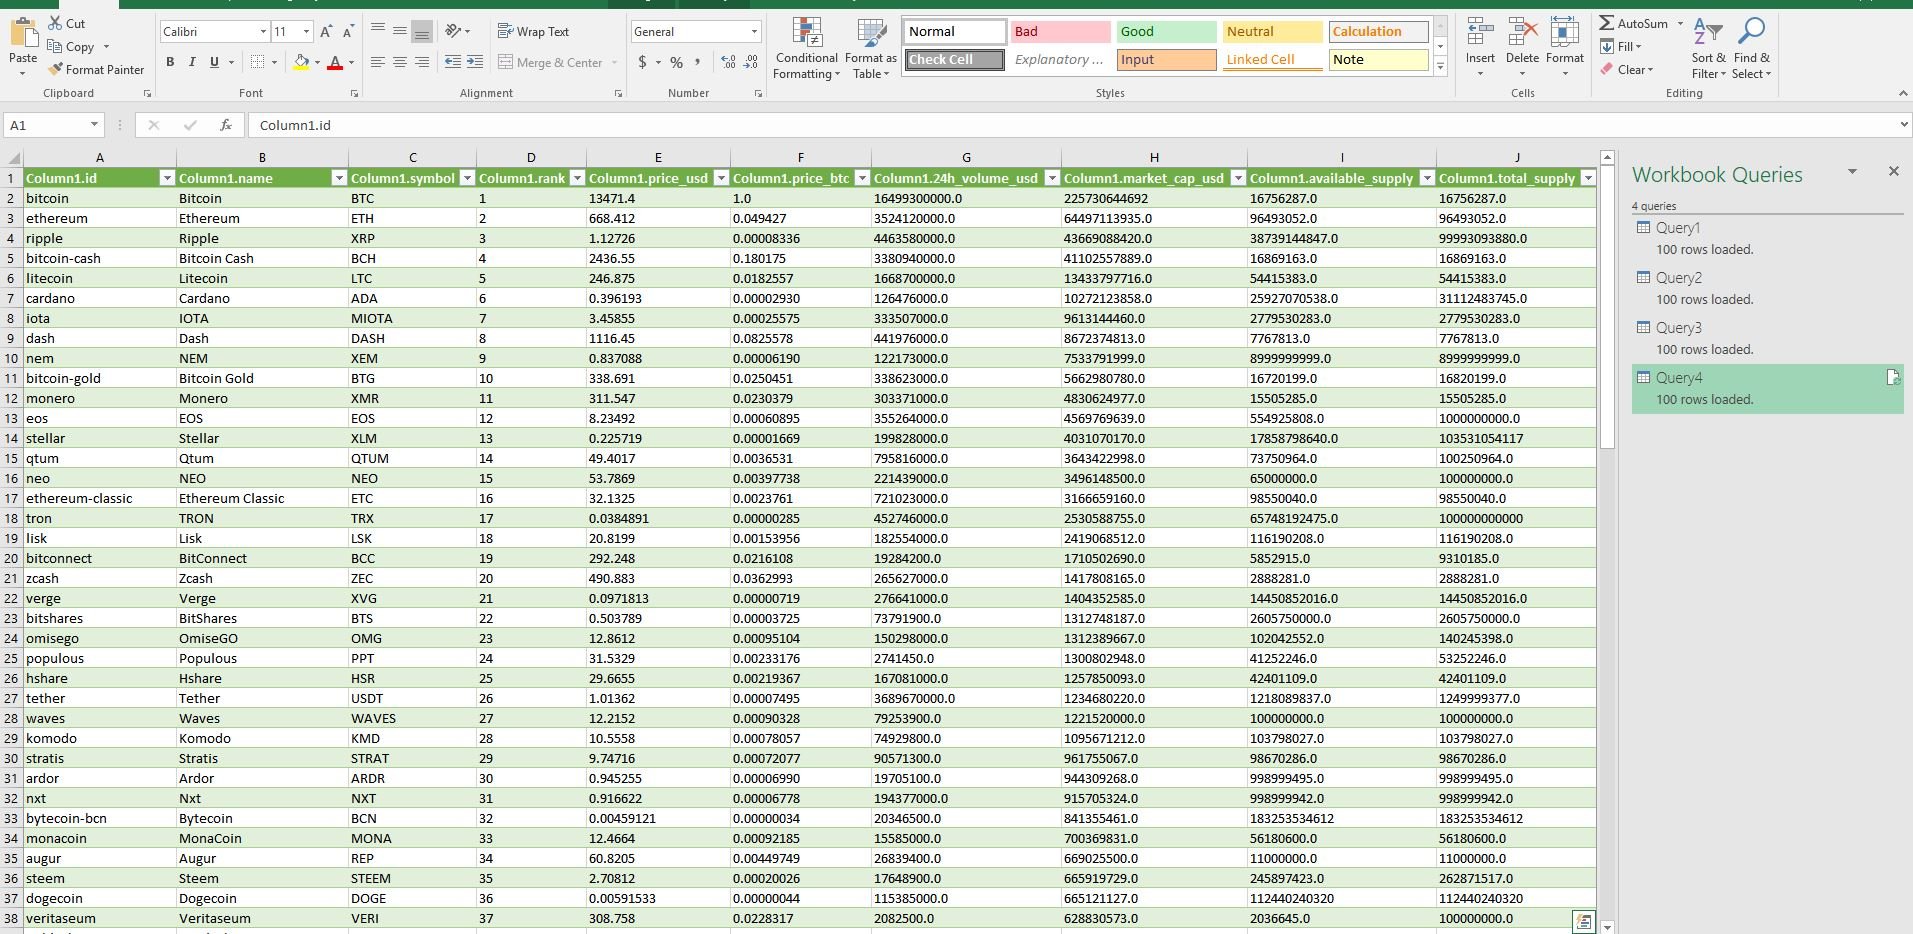Image resolution: width=1913 pixels, height=934 pixels.
Task: Open the Font name dropdown (Calibri)
Action: point(263,32)
